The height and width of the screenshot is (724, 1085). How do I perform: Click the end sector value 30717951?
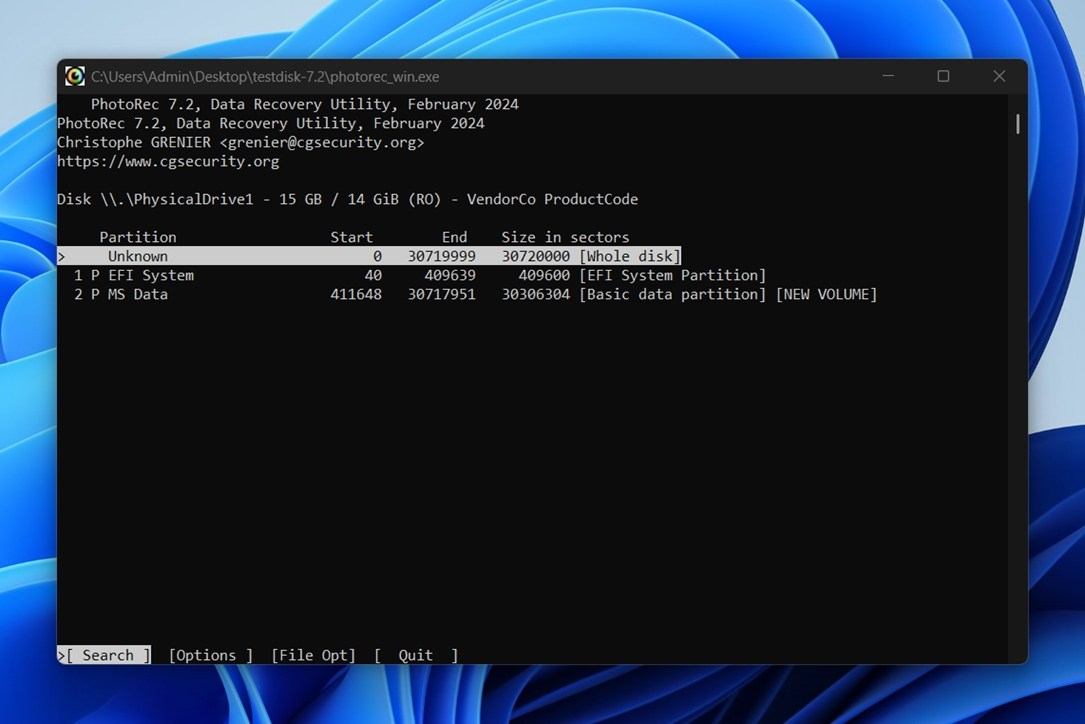coord(441,294)
